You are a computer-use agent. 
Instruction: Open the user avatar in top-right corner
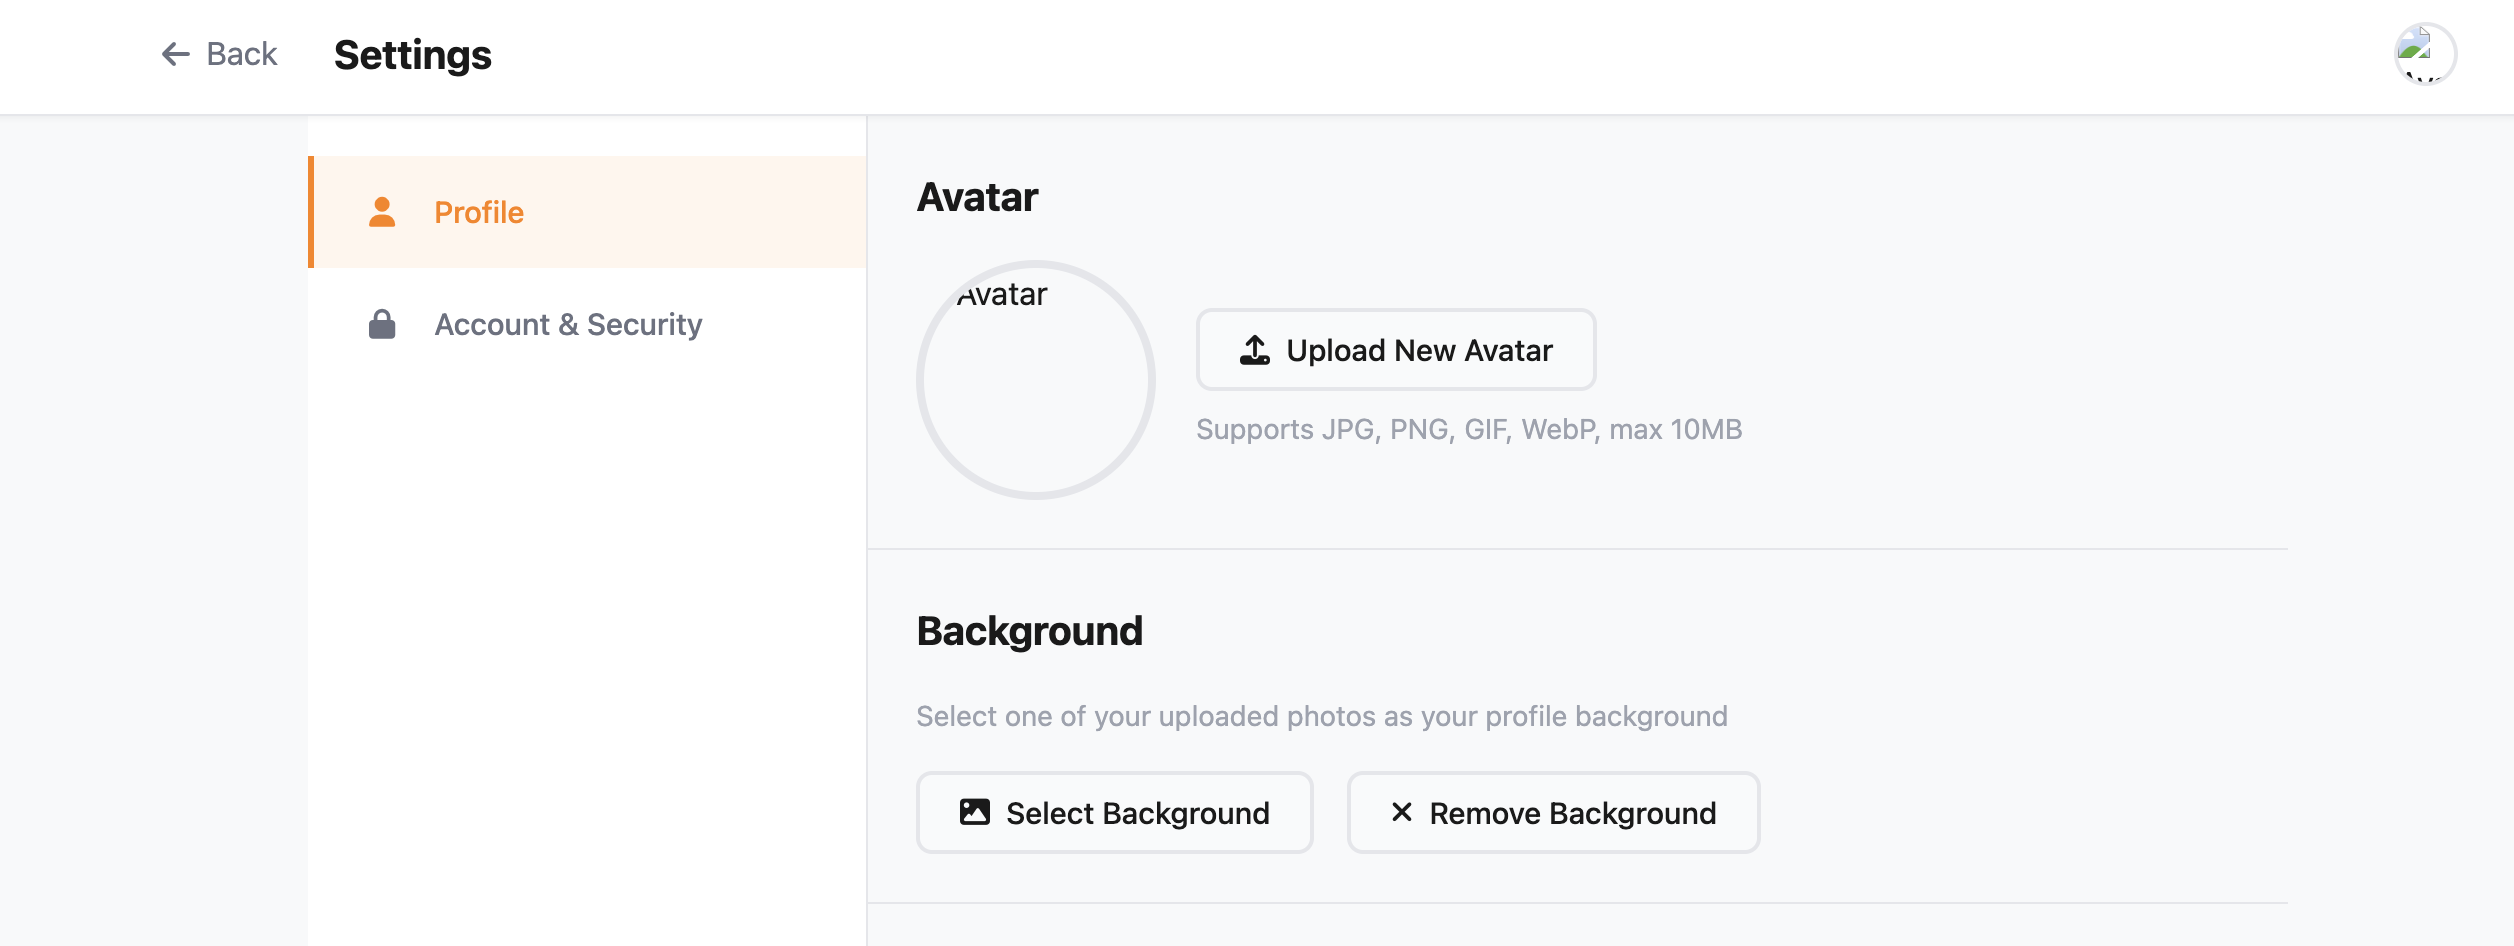(2424, 54)
